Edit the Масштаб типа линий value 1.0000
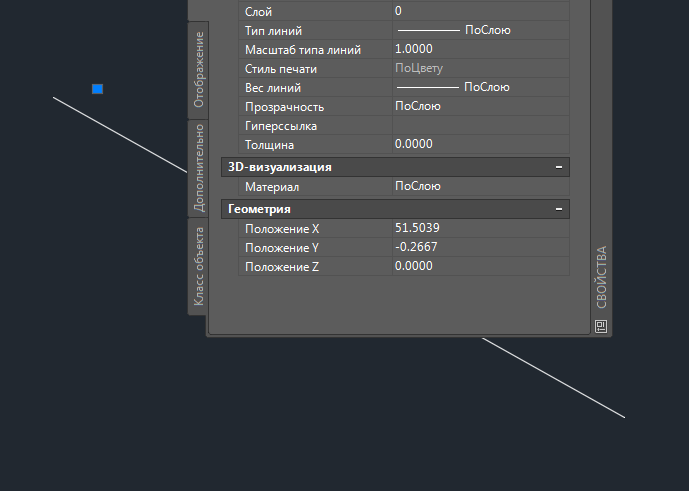 coord(481,49)
